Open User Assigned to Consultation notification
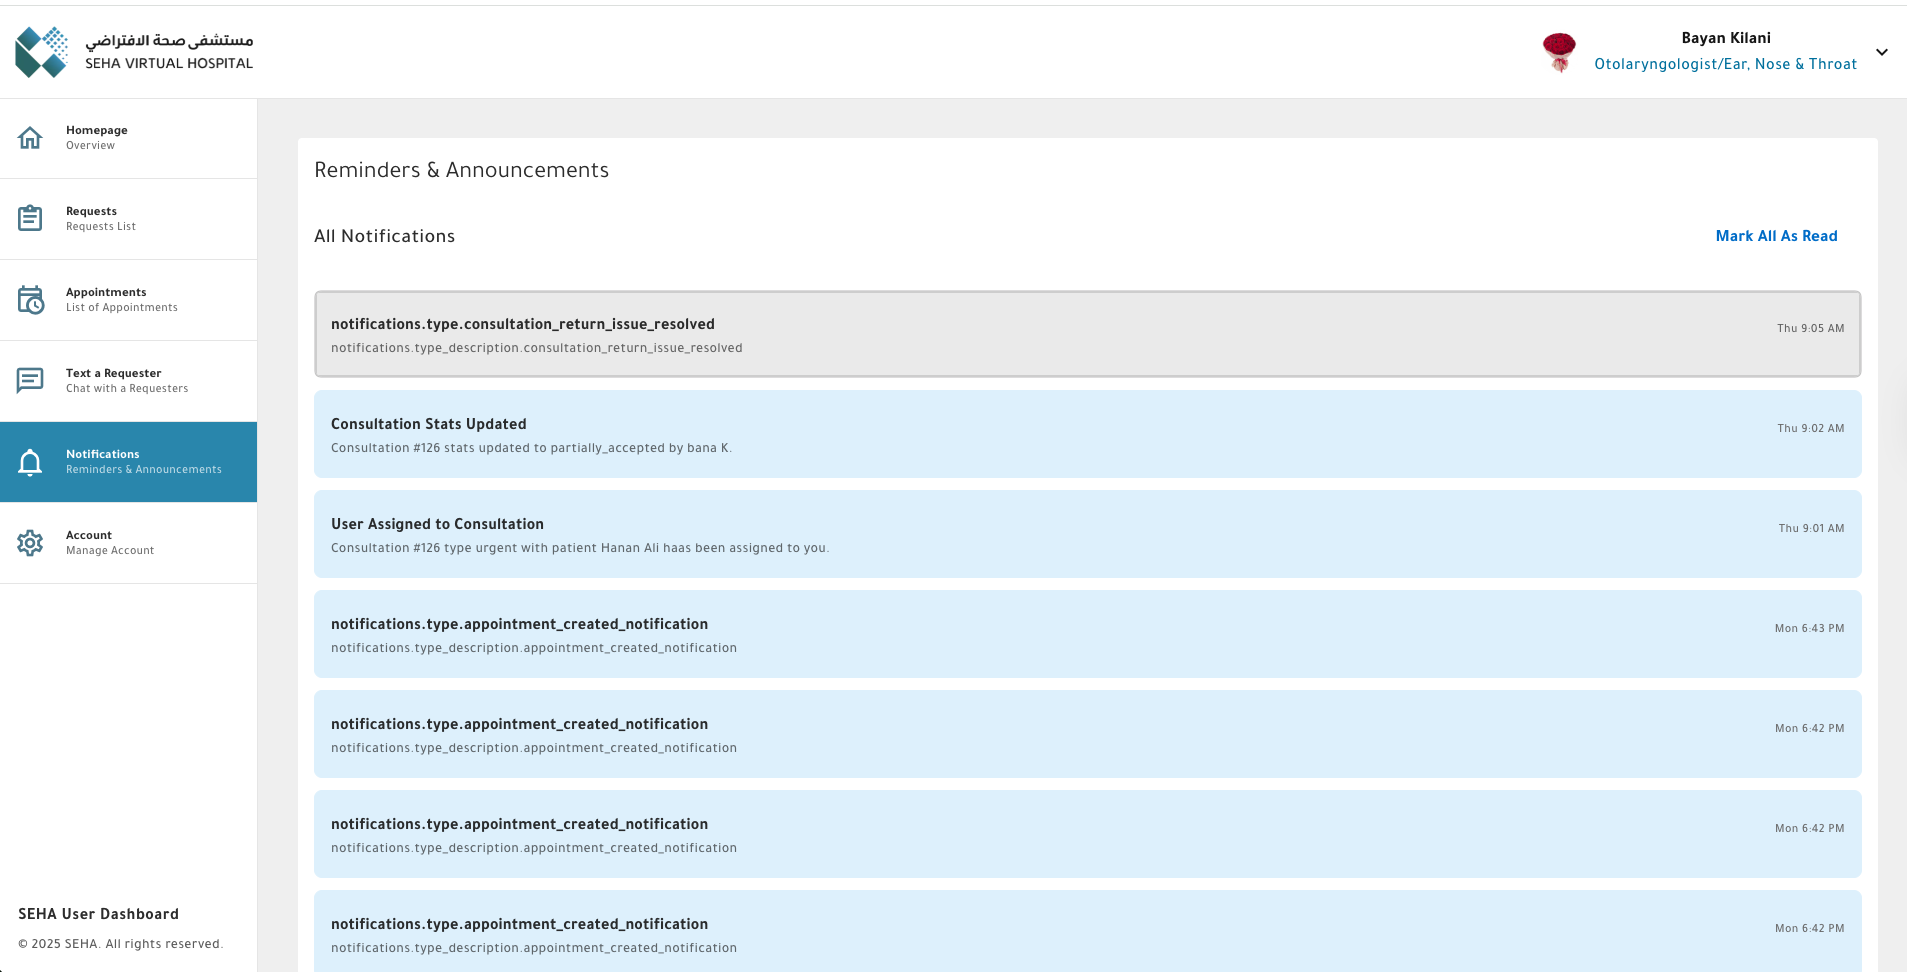Image resolution: width=1907 pixels, height=972 pixels. (x=1087, y=534)
